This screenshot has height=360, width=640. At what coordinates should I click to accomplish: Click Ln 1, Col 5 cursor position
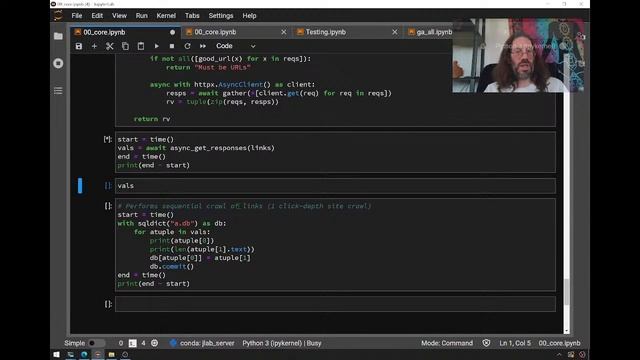[515, 343]
